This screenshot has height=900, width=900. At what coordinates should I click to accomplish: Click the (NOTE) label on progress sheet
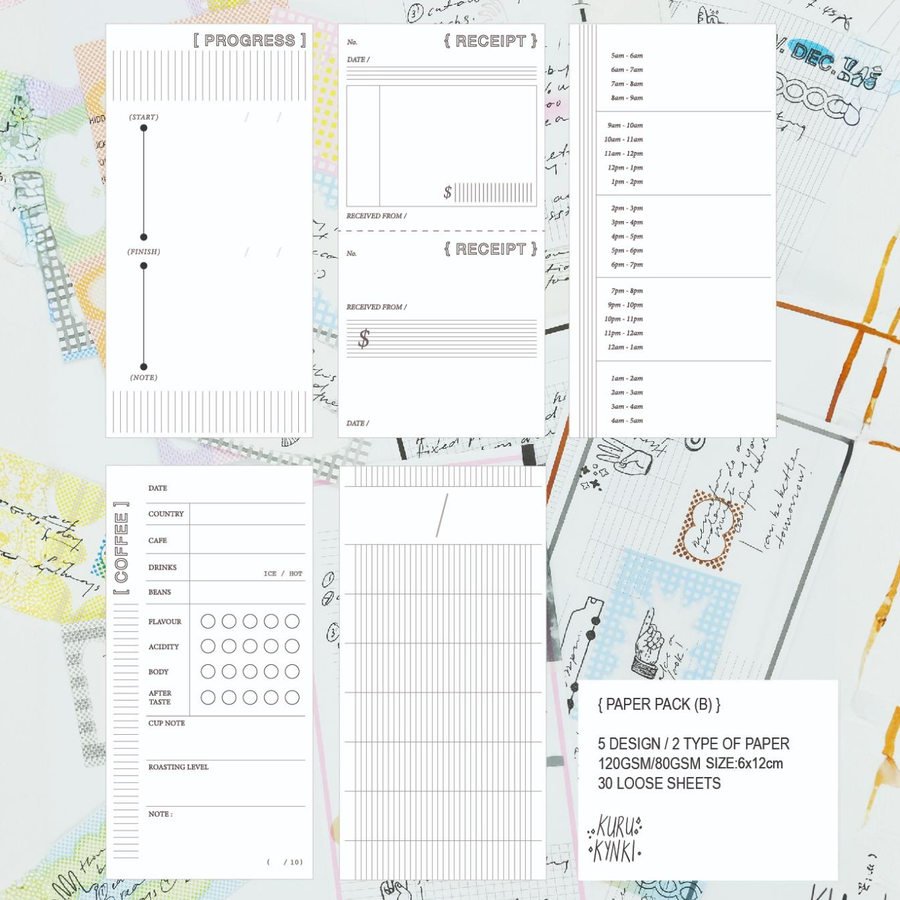(x=143, y=378)
